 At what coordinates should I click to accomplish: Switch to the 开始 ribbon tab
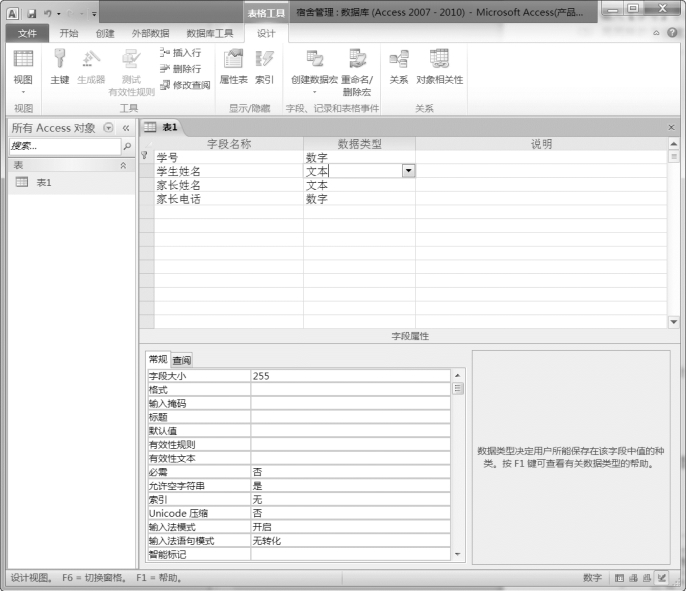[69, 33]
